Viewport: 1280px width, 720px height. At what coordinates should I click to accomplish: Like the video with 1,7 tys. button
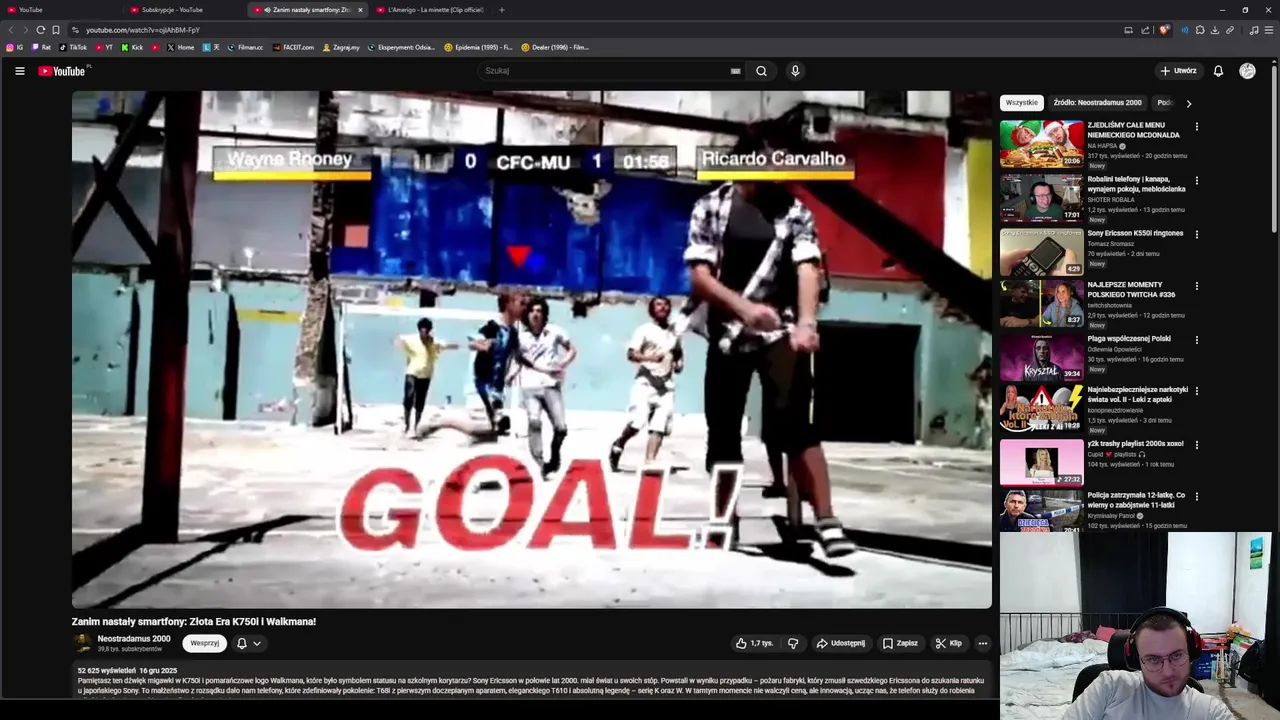[x=755, y=644]
